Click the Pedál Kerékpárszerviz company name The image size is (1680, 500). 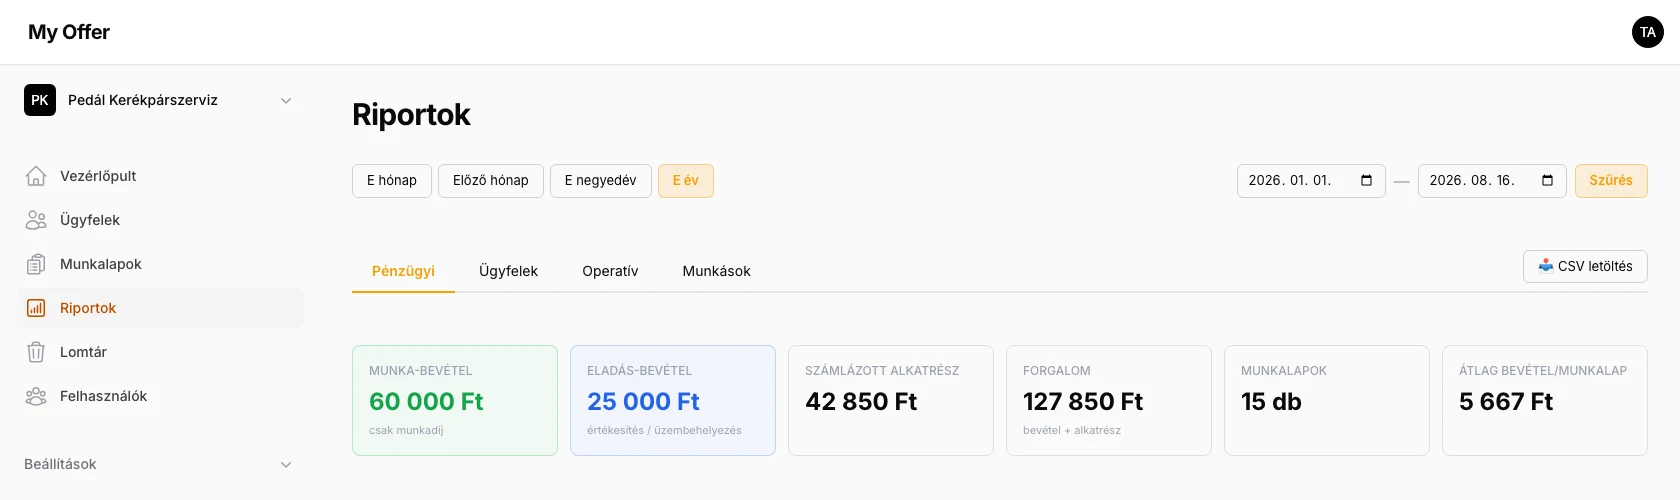[x=143, y=100]
